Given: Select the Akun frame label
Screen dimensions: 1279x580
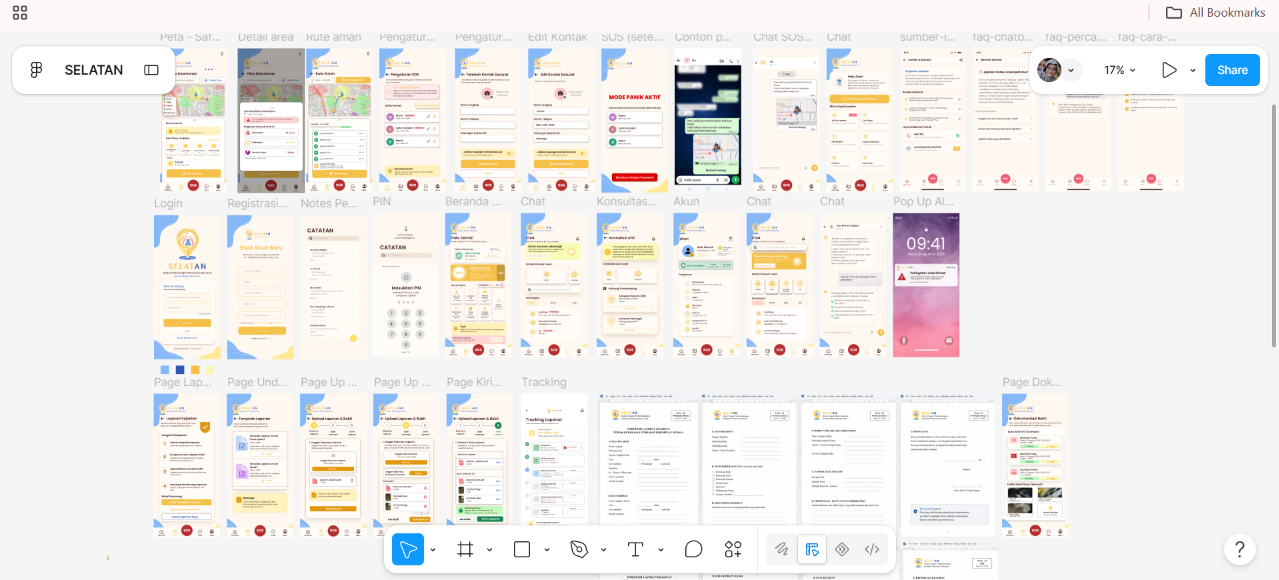Looking at the screenshot, I should [686, 202].
